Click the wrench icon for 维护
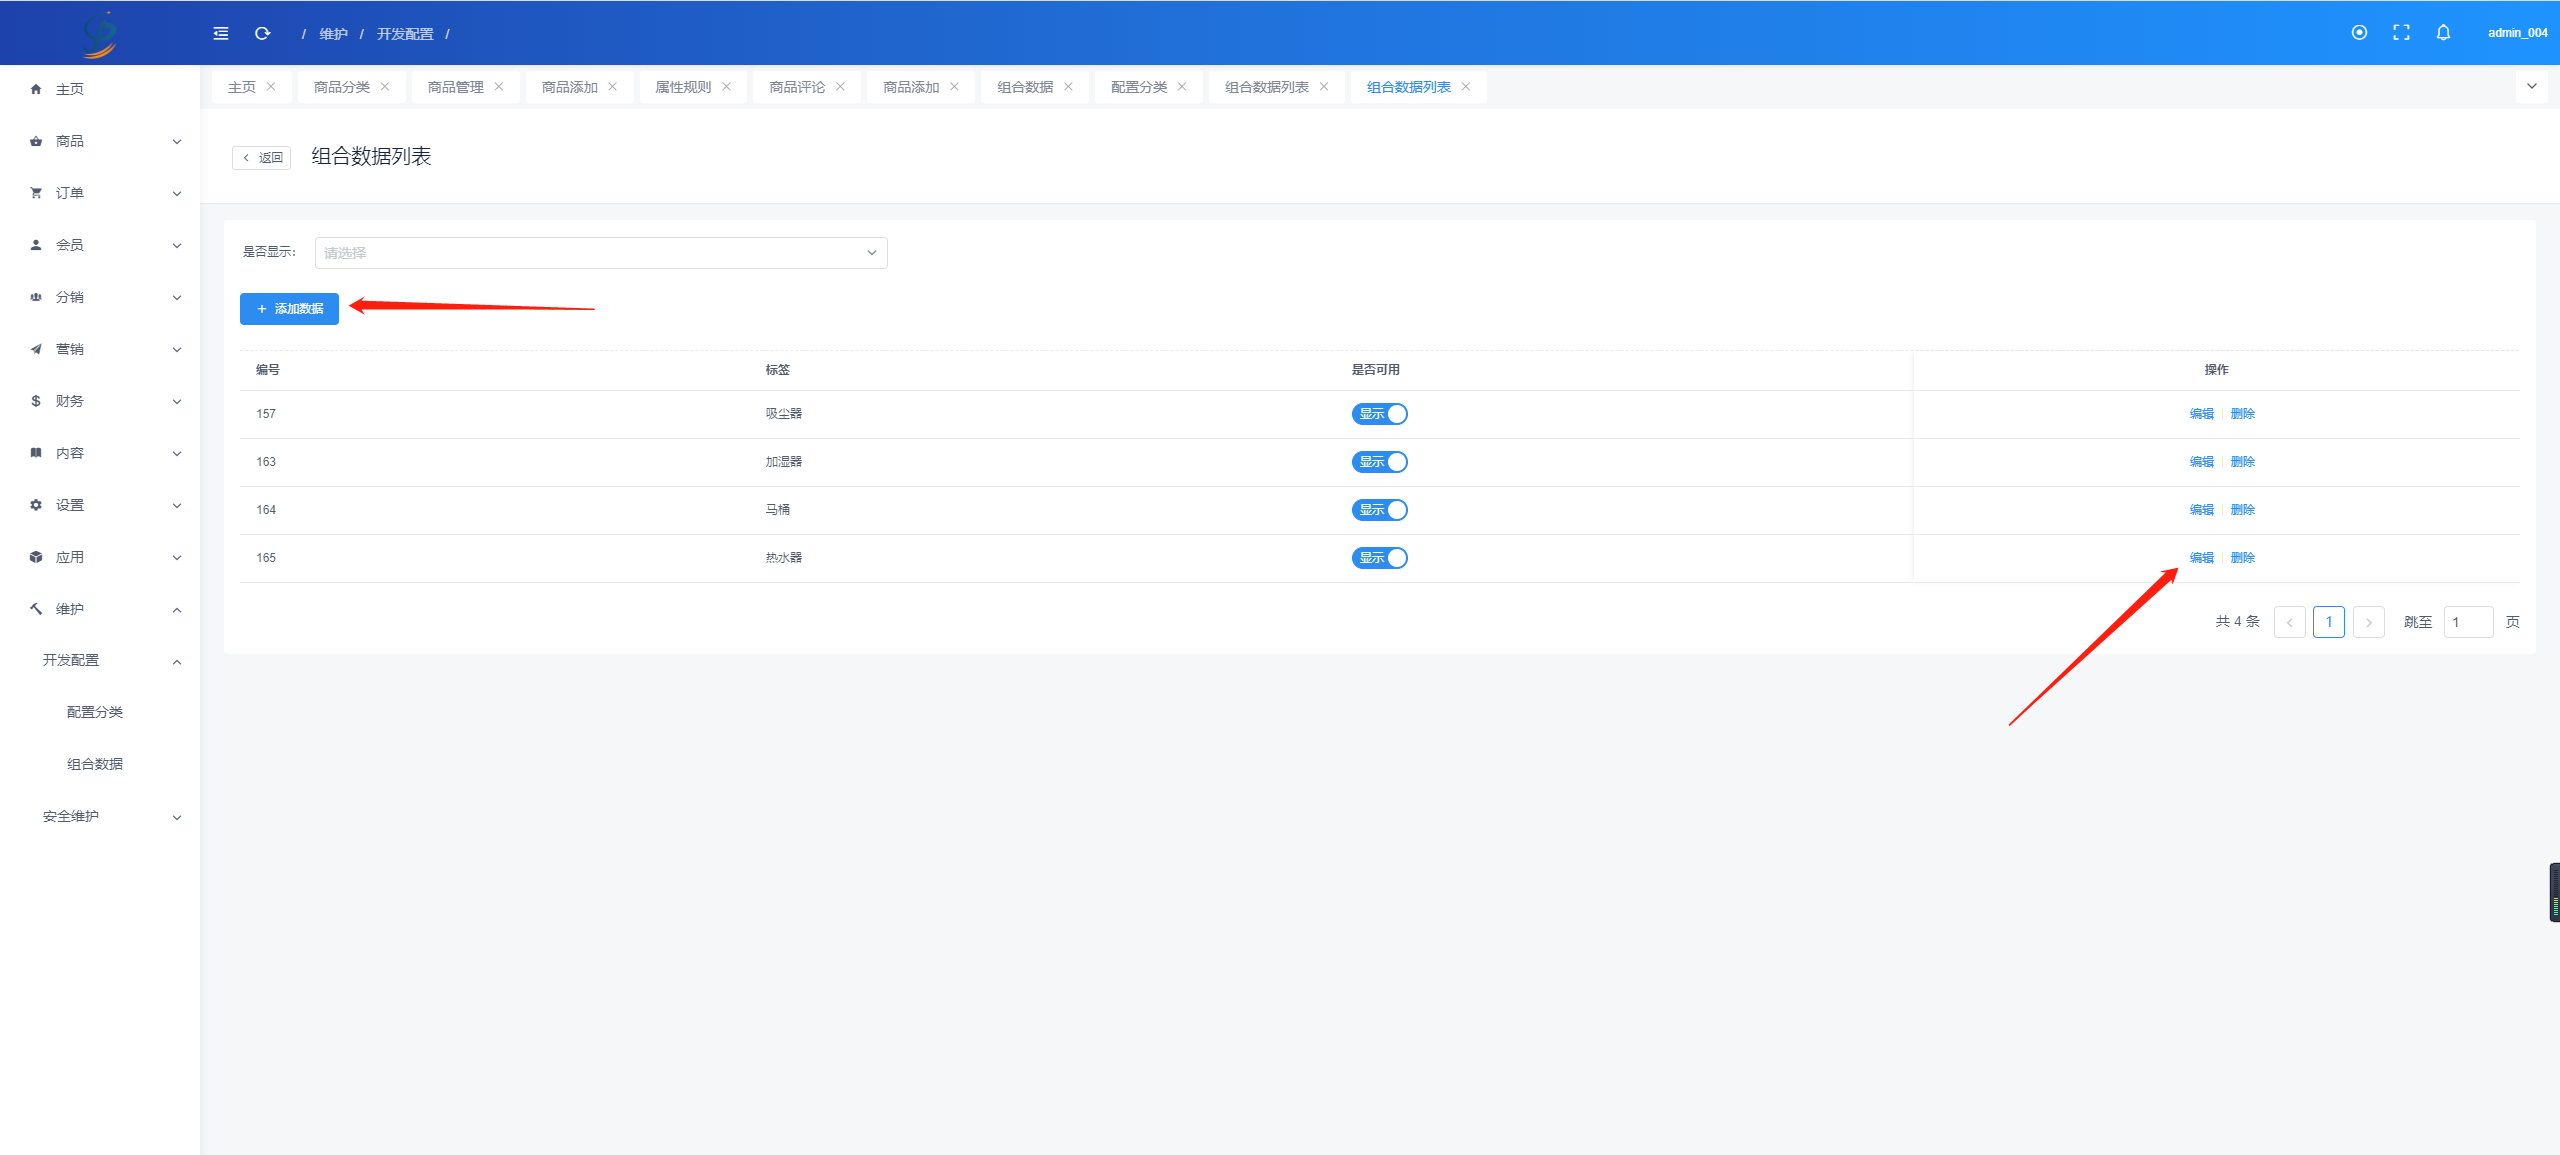The height and width of the screenshot is (1155, 2560). (36, 609)
